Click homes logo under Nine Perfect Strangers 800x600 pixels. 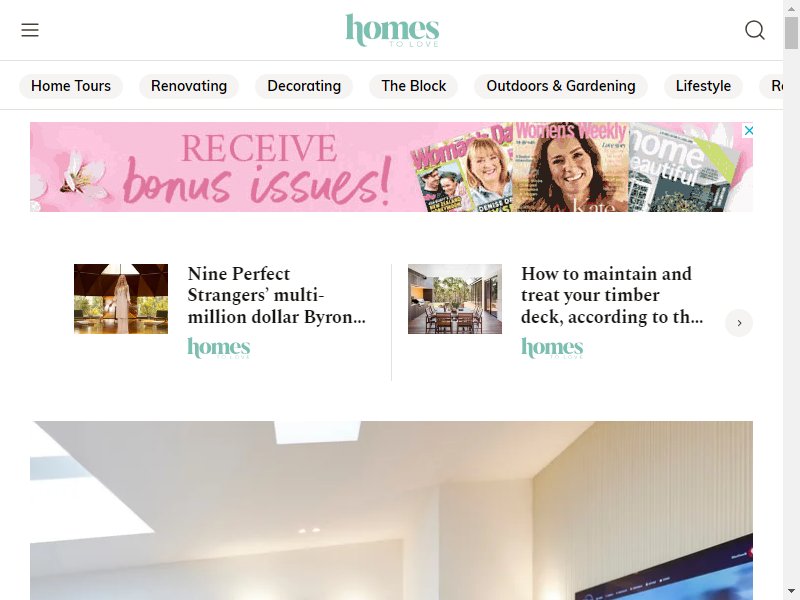219,348
